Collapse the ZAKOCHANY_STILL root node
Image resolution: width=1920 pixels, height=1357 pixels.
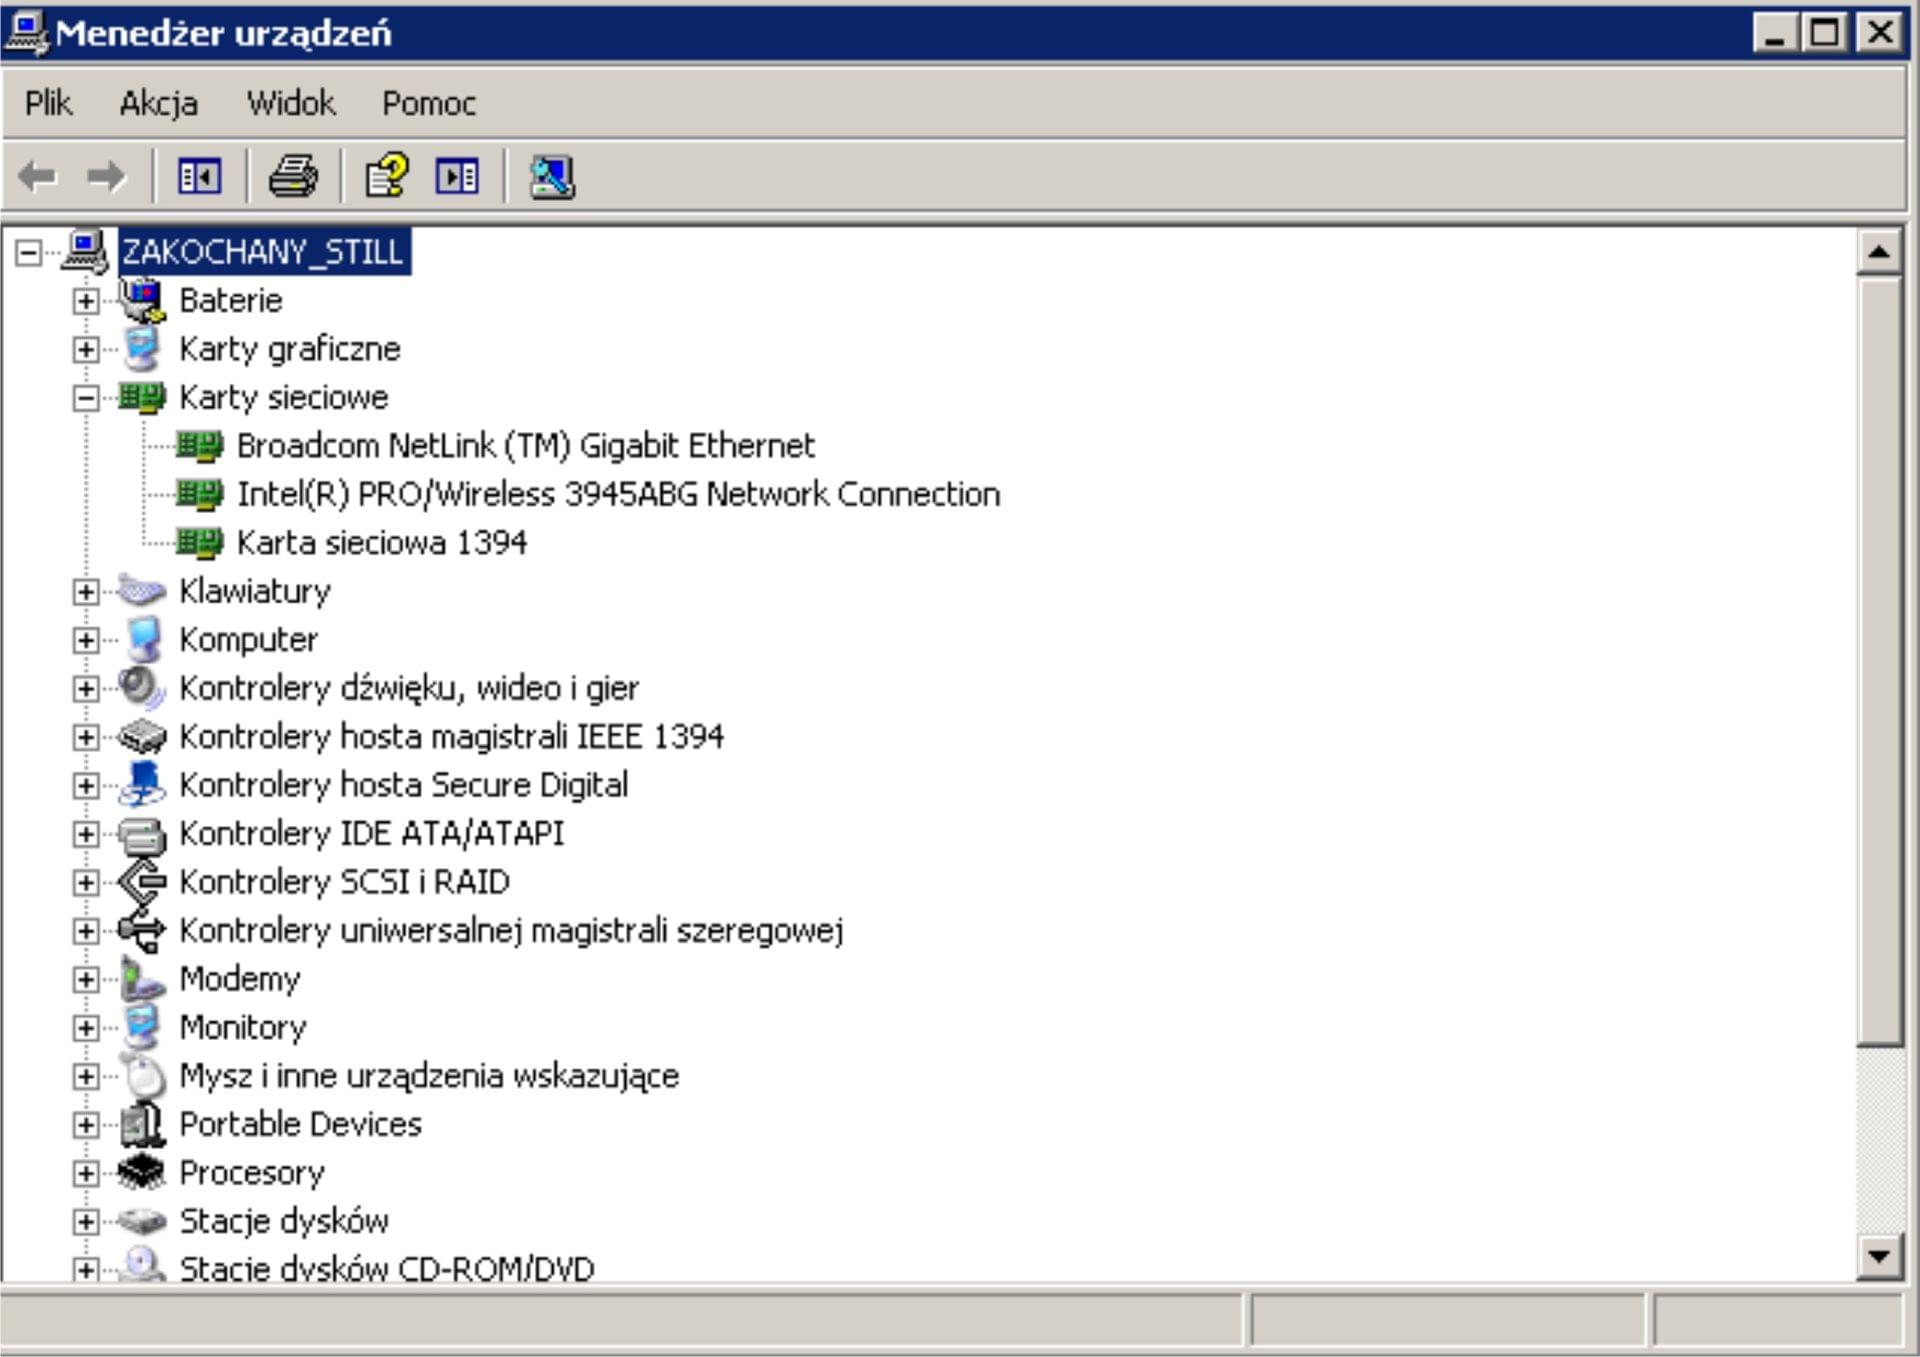[x=28, y=252]
